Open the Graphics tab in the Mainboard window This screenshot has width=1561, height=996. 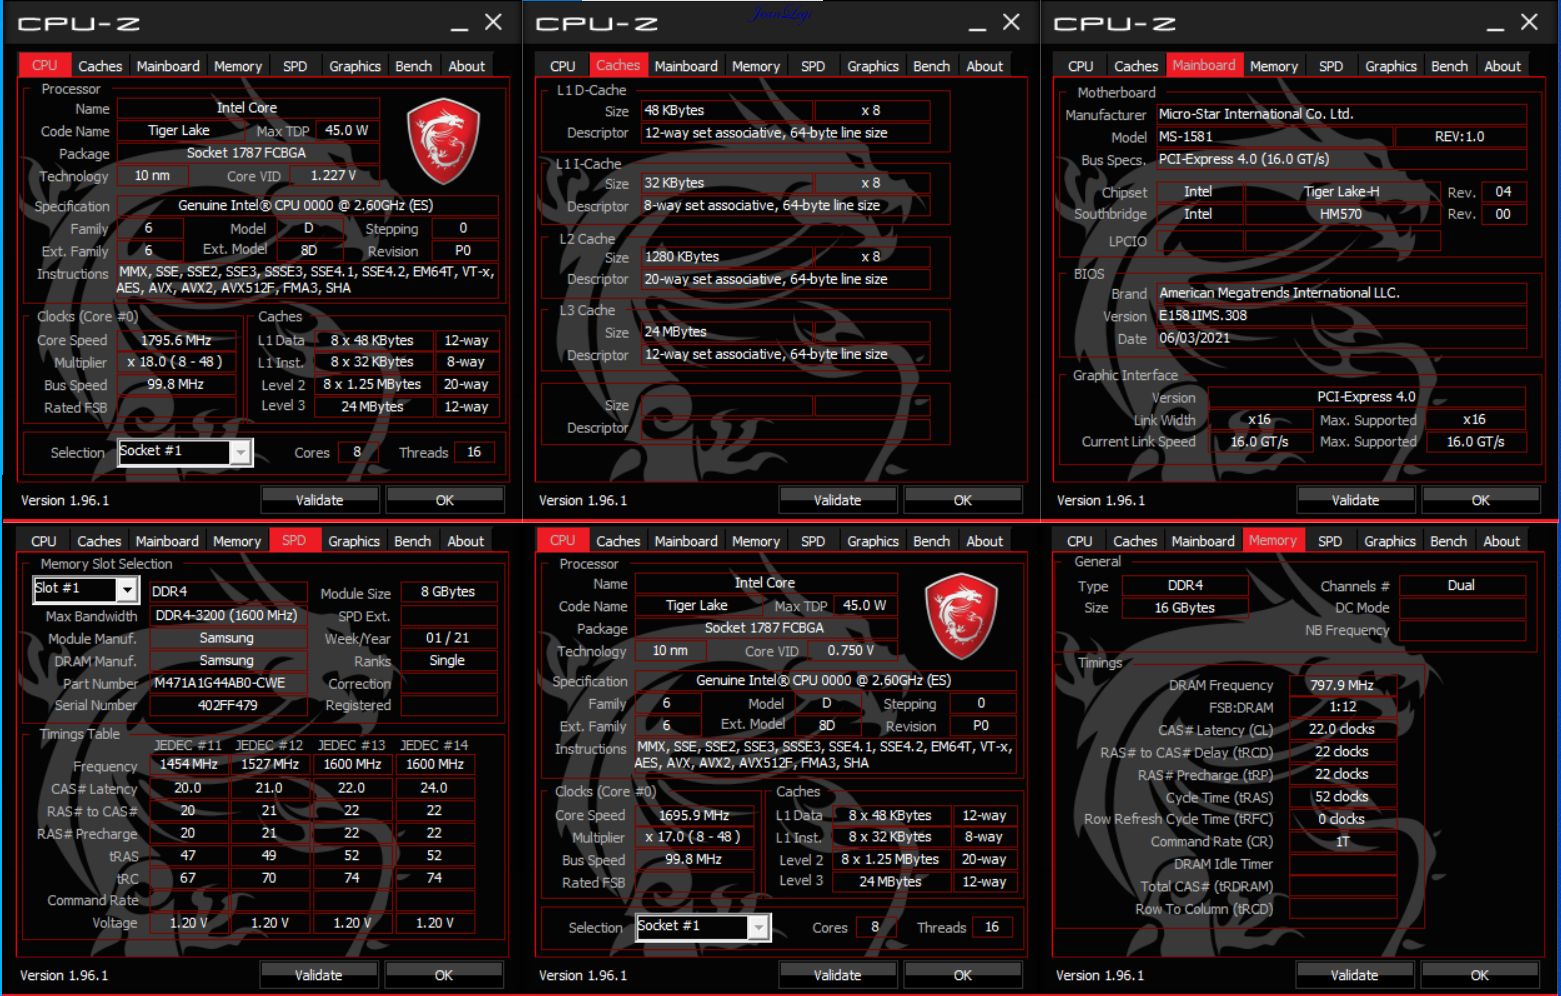pos(1391,66)
